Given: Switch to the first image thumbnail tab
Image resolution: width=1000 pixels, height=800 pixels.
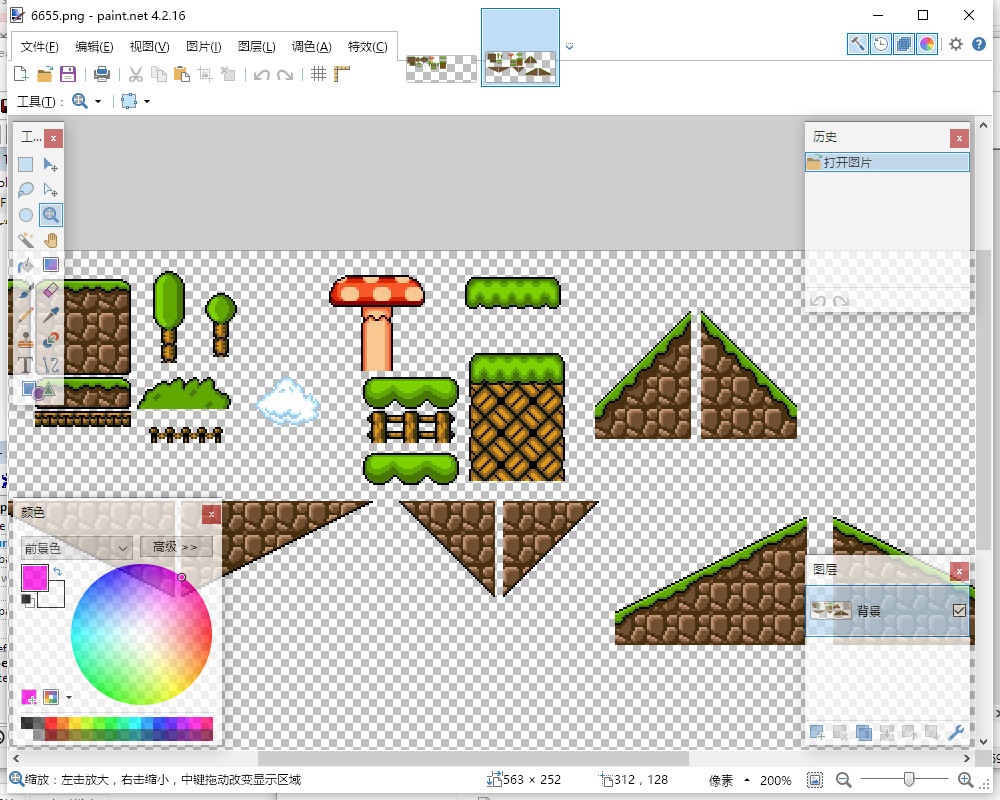Looking at the screenshot, I should tap(441, 69).
